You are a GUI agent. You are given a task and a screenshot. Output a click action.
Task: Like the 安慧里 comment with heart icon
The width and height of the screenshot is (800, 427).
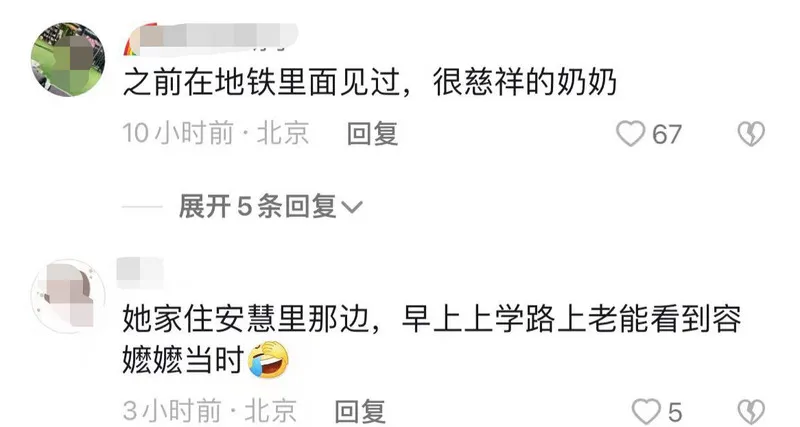click(x=646, y=412)
